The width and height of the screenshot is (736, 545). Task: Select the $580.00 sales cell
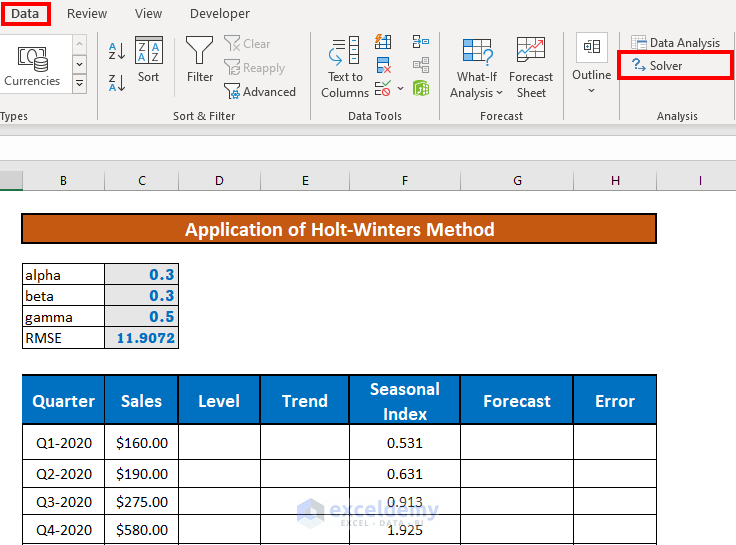[x=141, y=530]
